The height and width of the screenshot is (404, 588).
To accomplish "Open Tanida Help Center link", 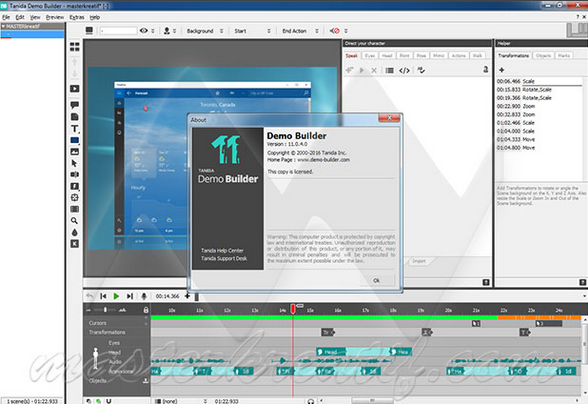I will pyautogui.click(x=222, y=251).
